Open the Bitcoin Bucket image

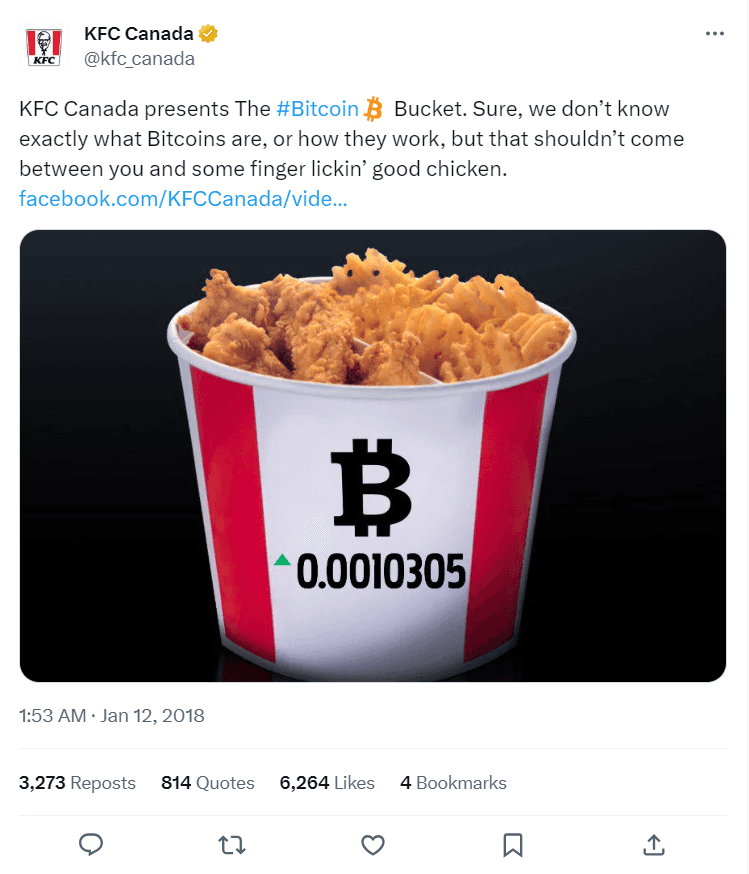coord(373,452)
